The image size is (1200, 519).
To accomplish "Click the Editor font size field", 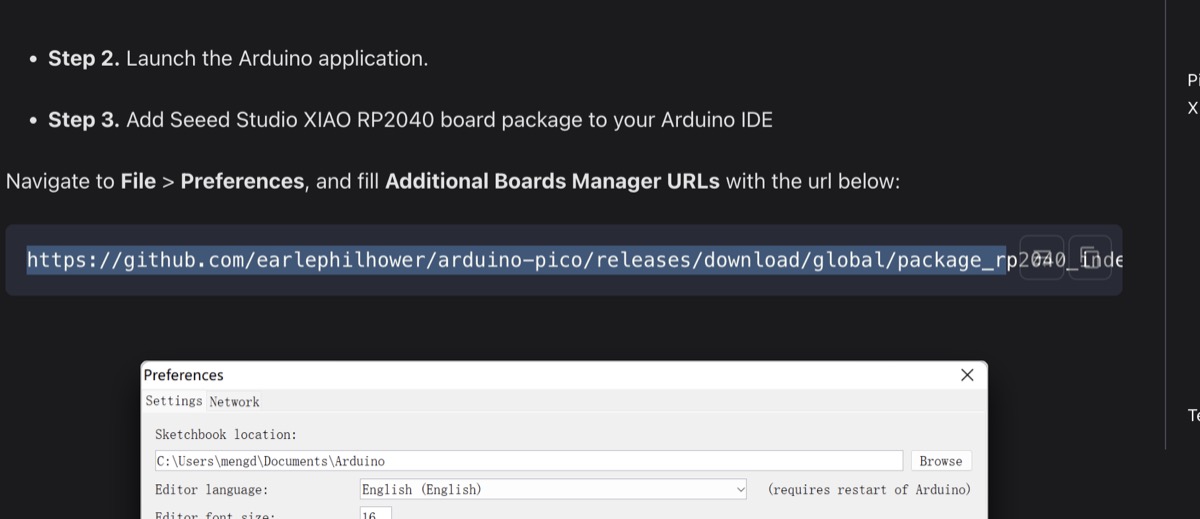I will click(x=375, y=514).
